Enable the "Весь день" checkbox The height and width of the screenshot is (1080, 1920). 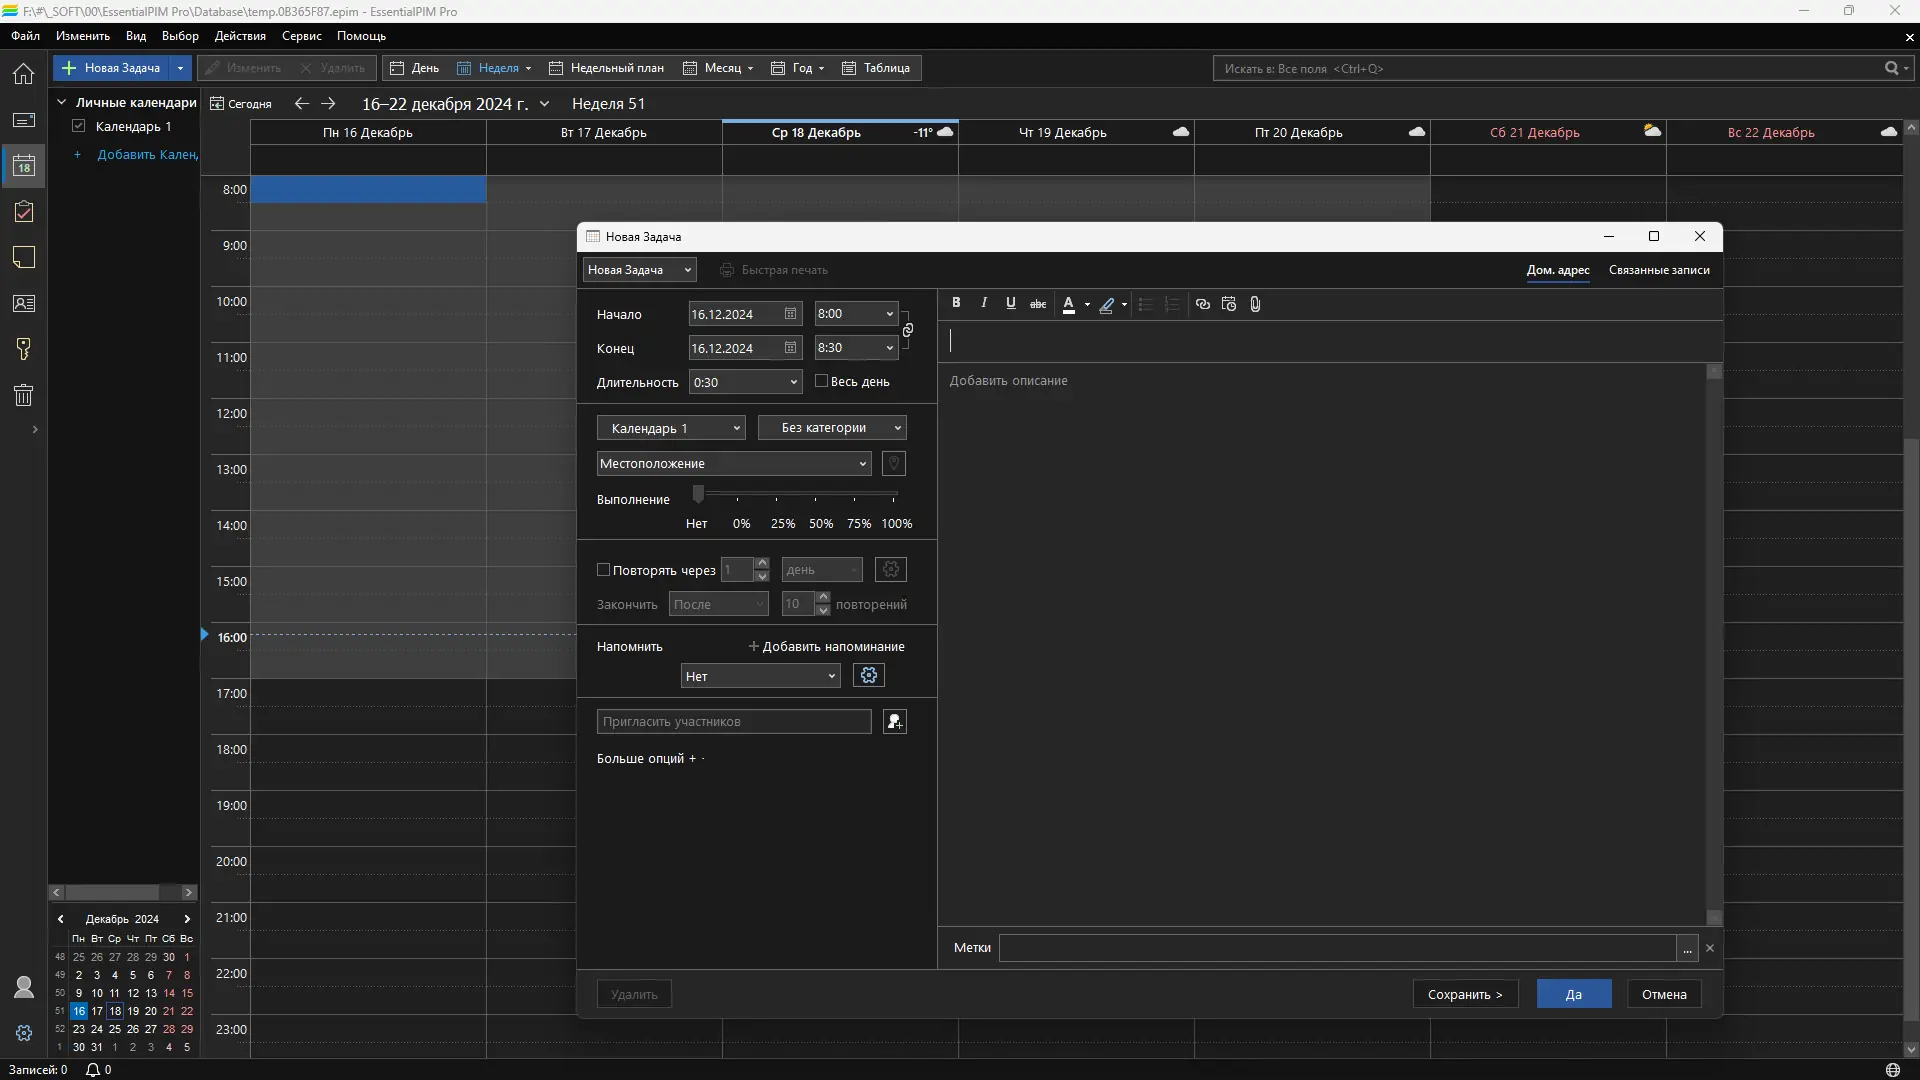(x=822, y=381)
